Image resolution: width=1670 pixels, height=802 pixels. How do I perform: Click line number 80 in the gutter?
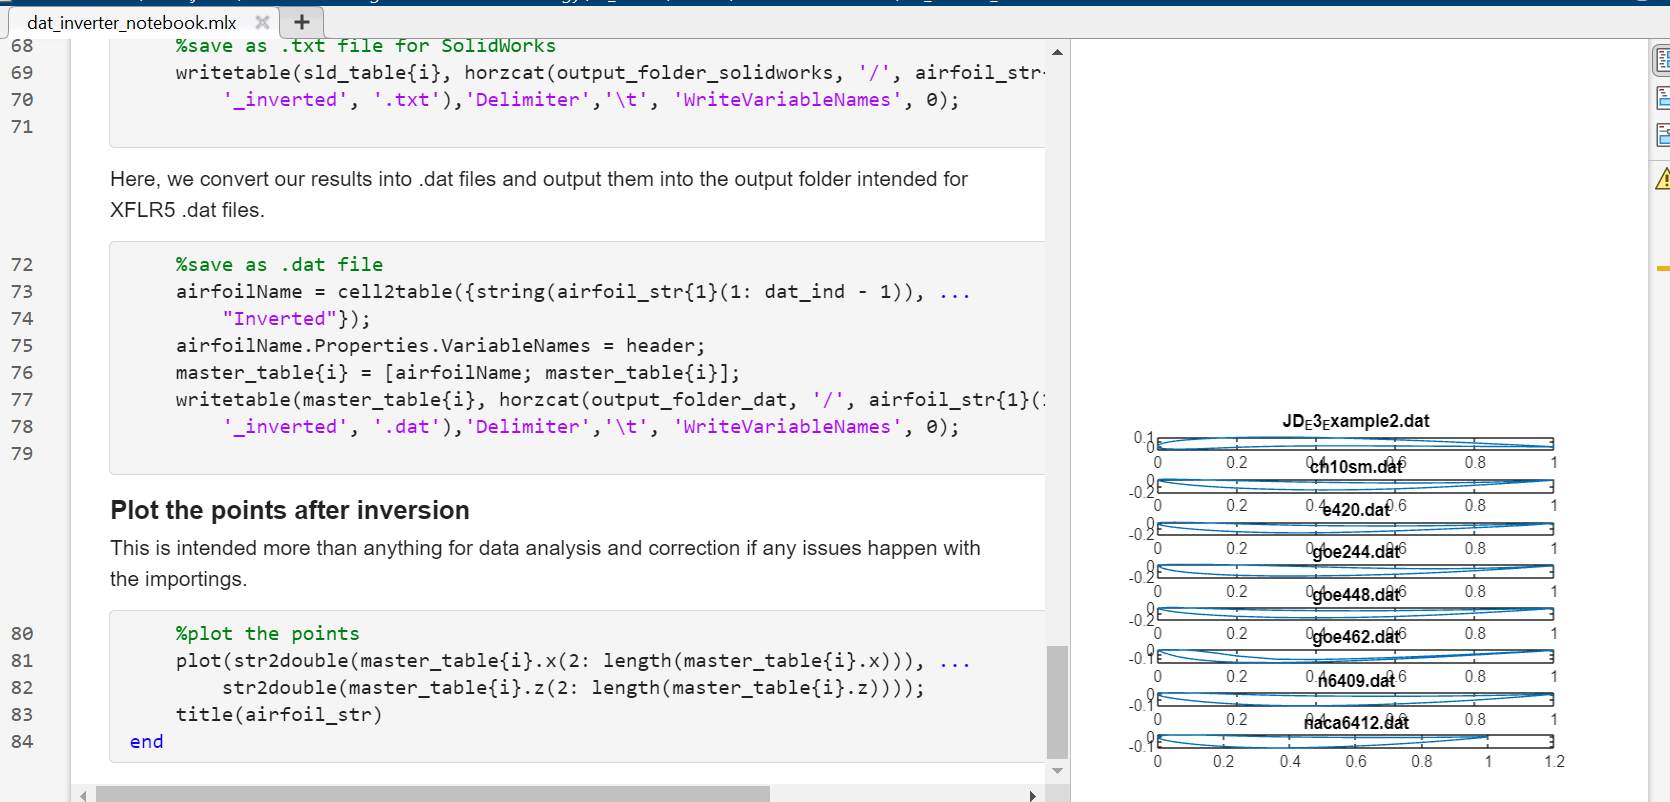(22, 634)
